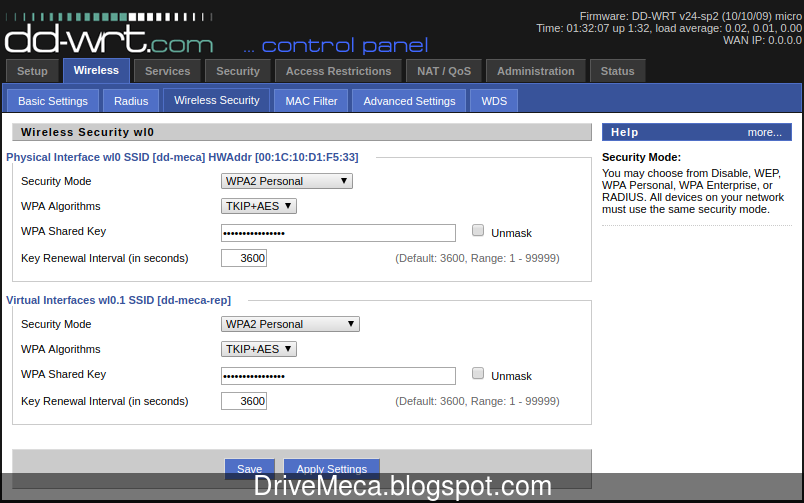
Task: Select the Wireless Security subtab
Action: [x=217, y=100]
